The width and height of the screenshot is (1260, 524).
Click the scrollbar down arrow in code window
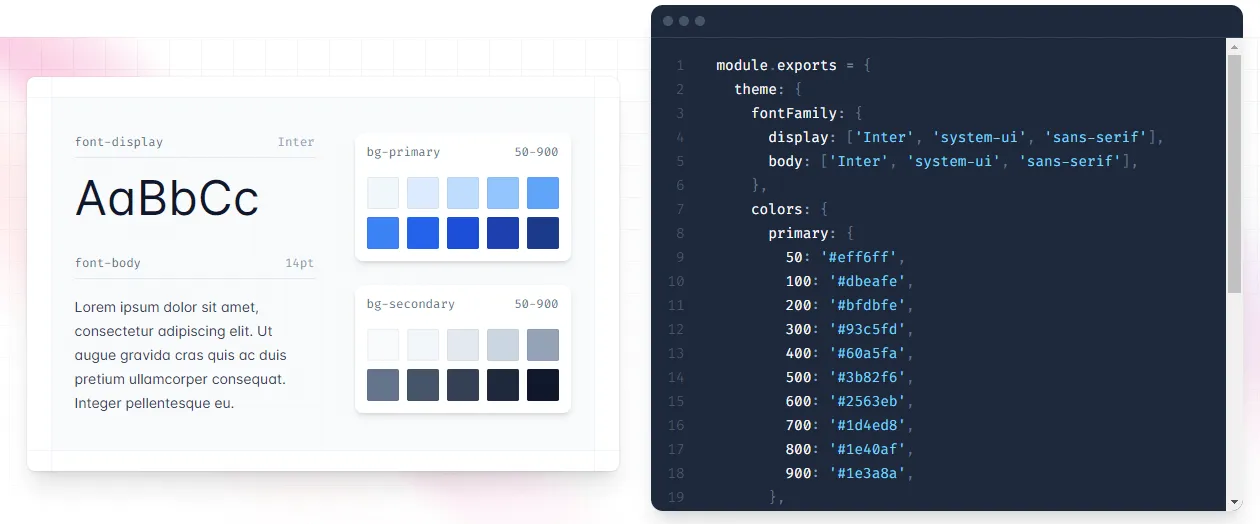pos(1234,502)
